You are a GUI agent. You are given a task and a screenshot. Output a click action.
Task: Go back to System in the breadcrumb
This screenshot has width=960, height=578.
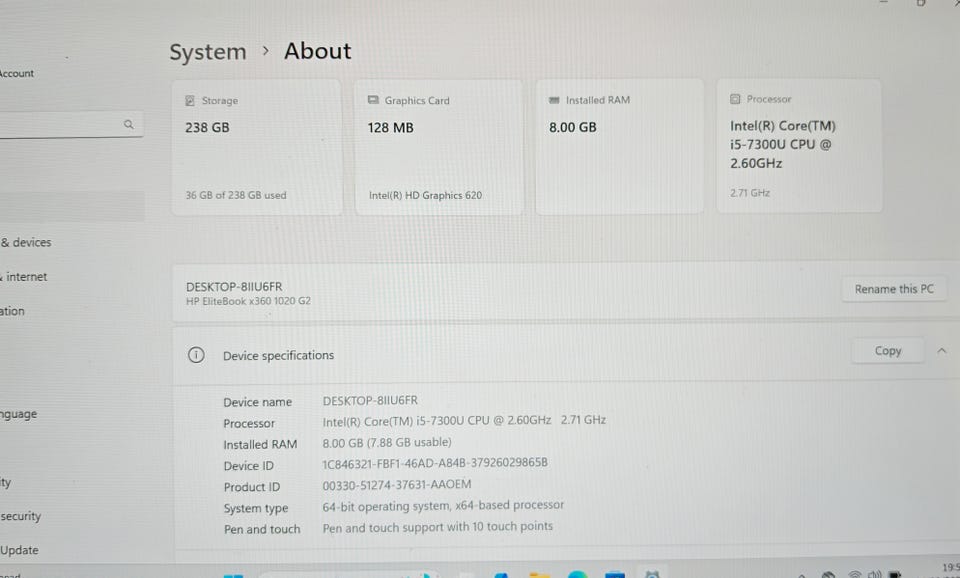(x=208, y=52)
